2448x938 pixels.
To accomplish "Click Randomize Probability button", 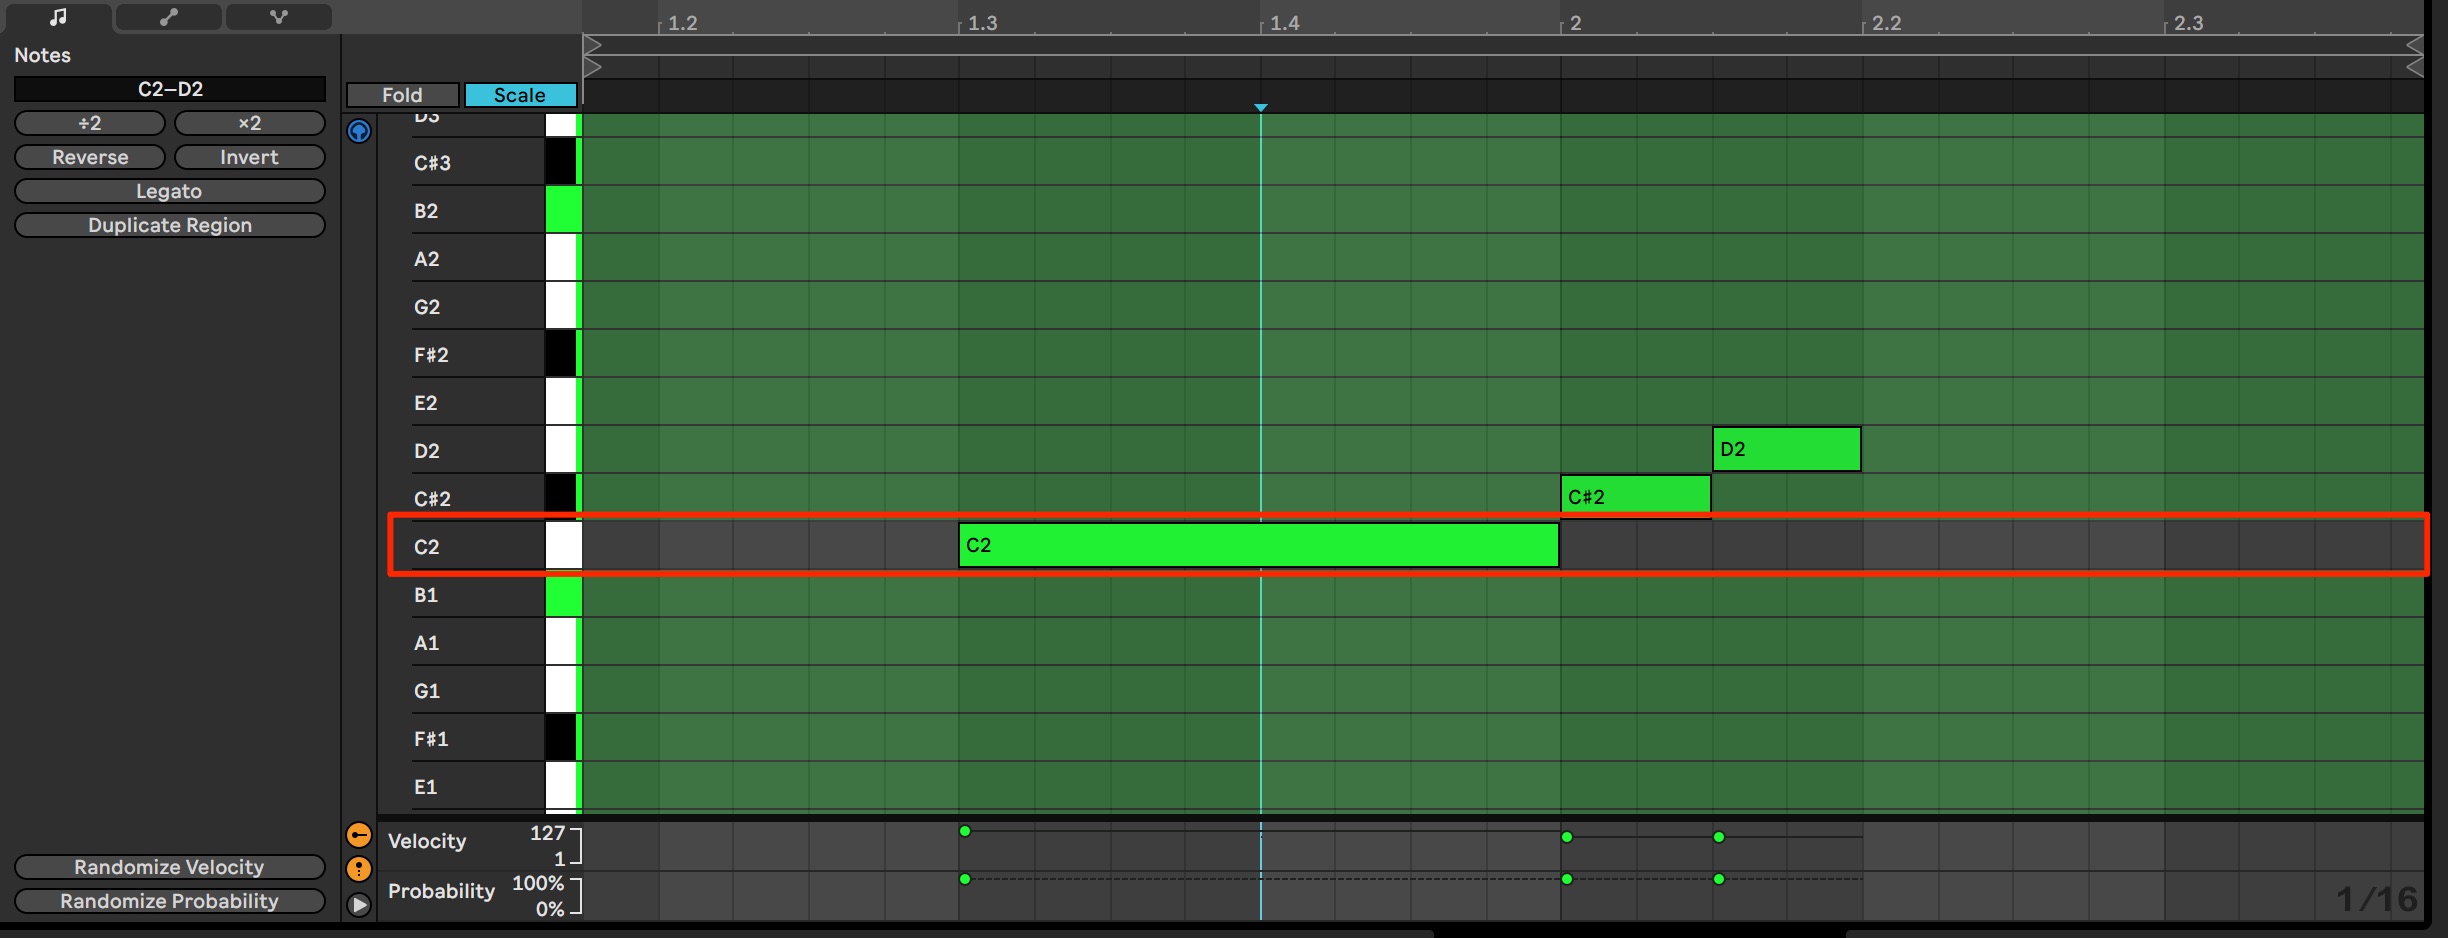I will pyautogui.click(x=170, y=901).
